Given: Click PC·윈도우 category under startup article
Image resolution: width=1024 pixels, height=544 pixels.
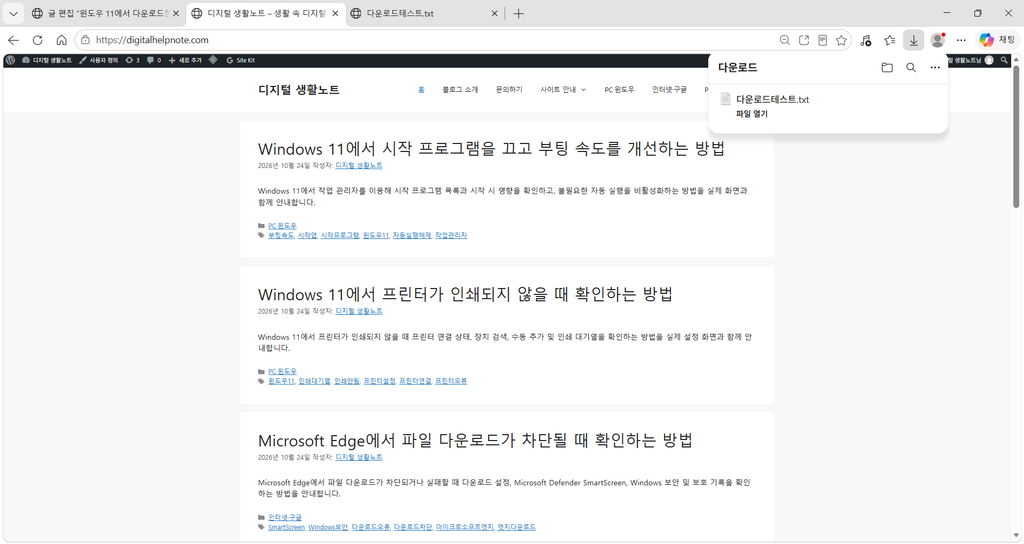Looking at the screenshot, I should coord(282,225).
